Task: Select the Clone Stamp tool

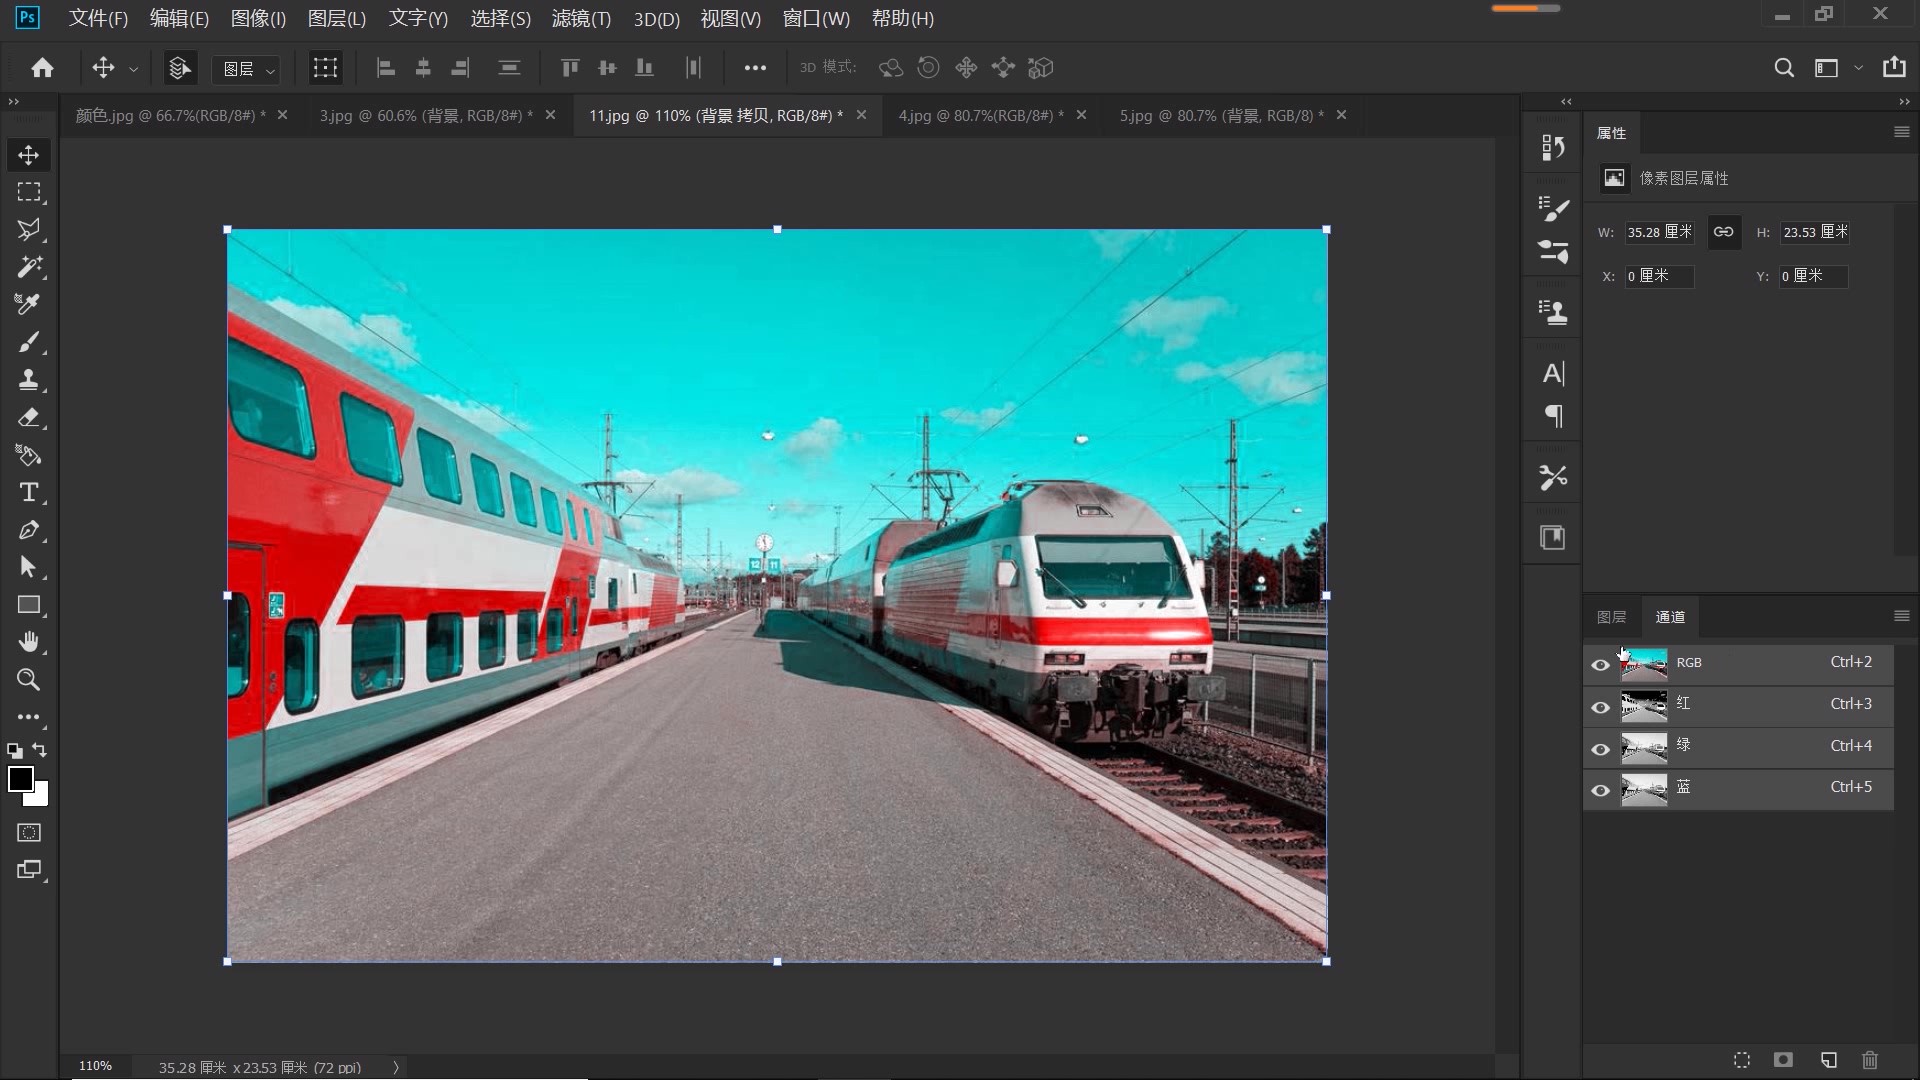Action: (x=29, y=379)
